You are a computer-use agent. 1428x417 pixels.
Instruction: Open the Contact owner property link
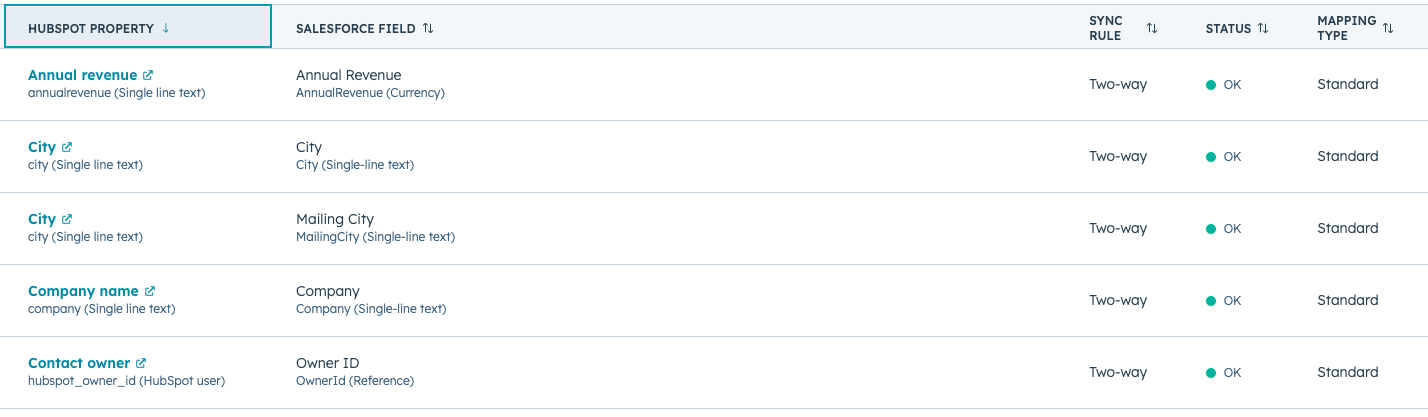click(79, 363)
